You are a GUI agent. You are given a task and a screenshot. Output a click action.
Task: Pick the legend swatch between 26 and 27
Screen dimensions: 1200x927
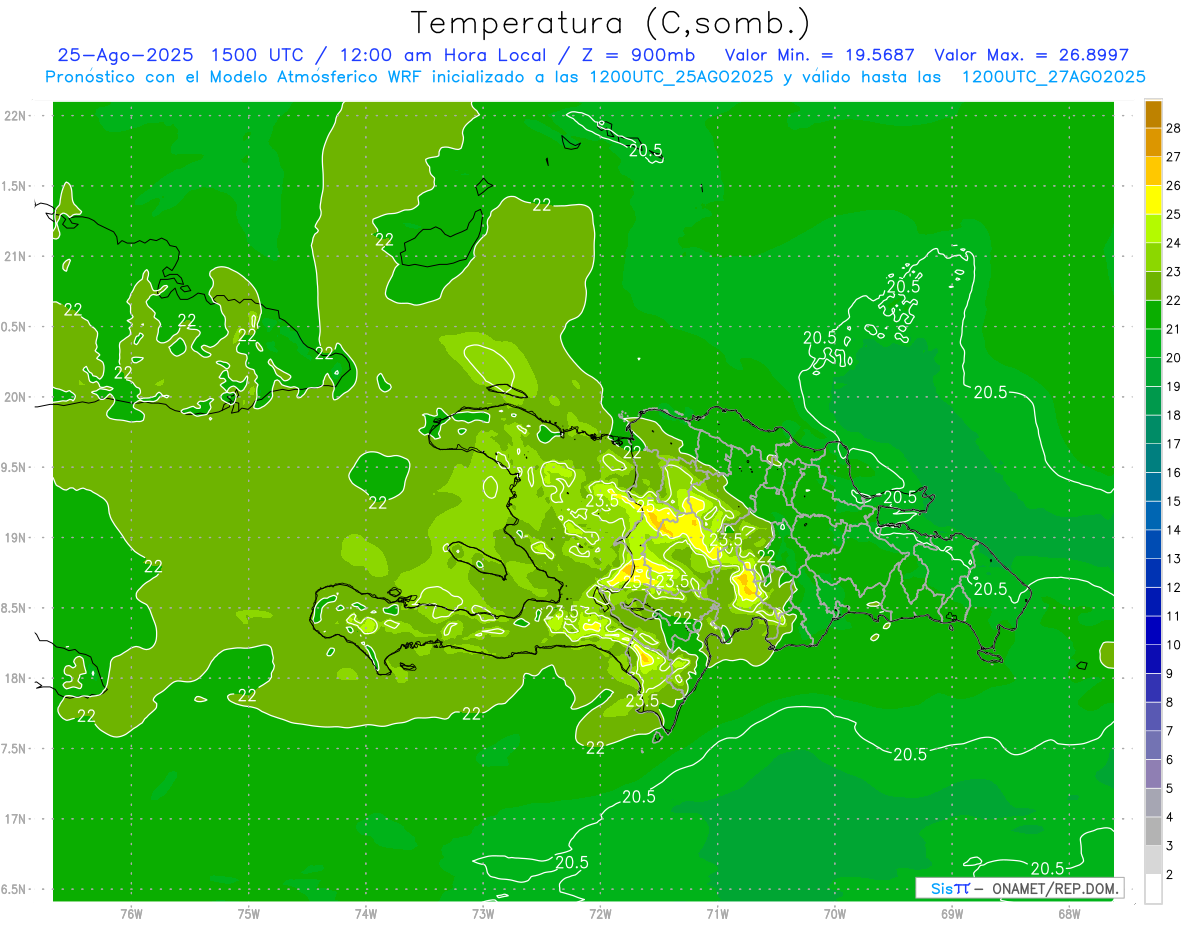pos(1153,172)
